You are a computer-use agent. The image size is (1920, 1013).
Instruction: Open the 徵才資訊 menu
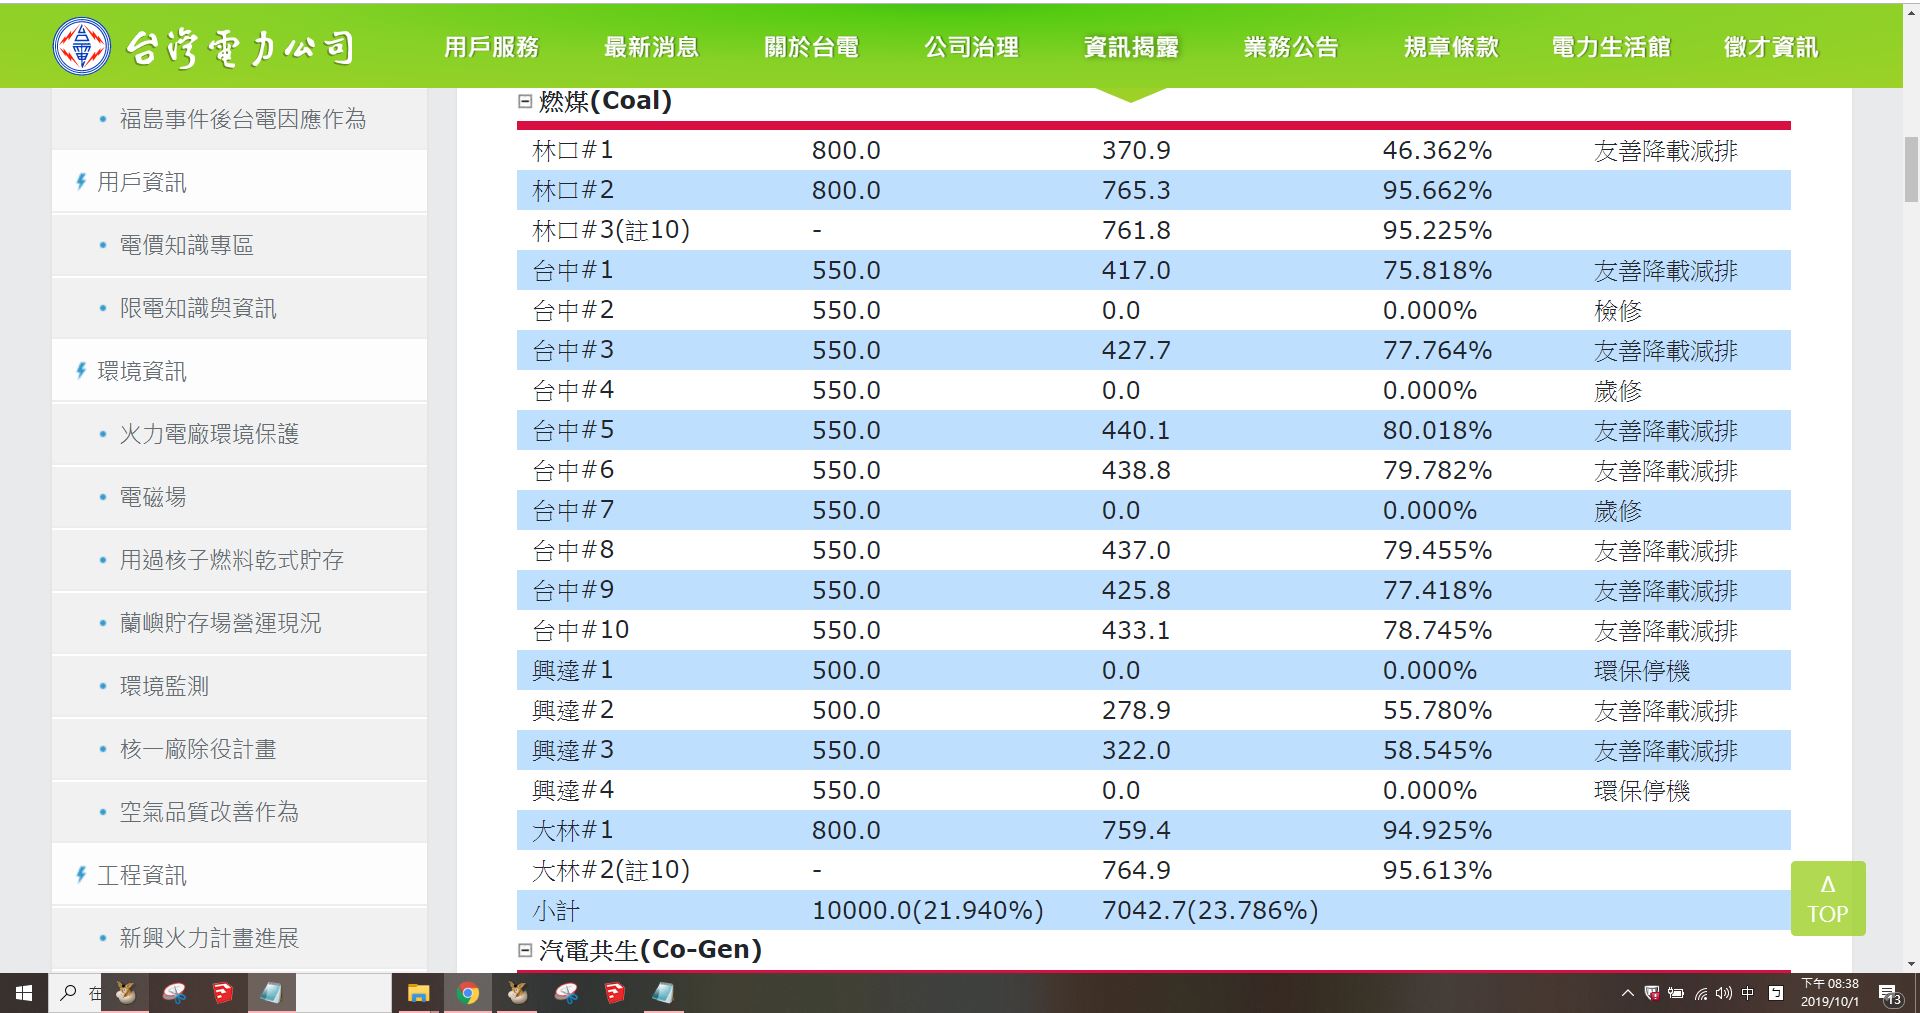[1771, 47]
